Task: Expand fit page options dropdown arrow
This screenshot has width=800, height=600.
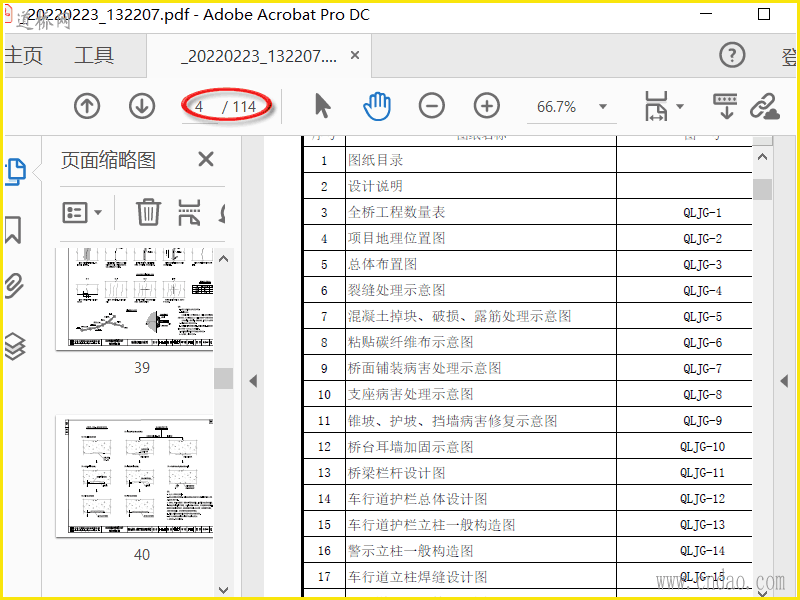Action: tap(680, 107)
